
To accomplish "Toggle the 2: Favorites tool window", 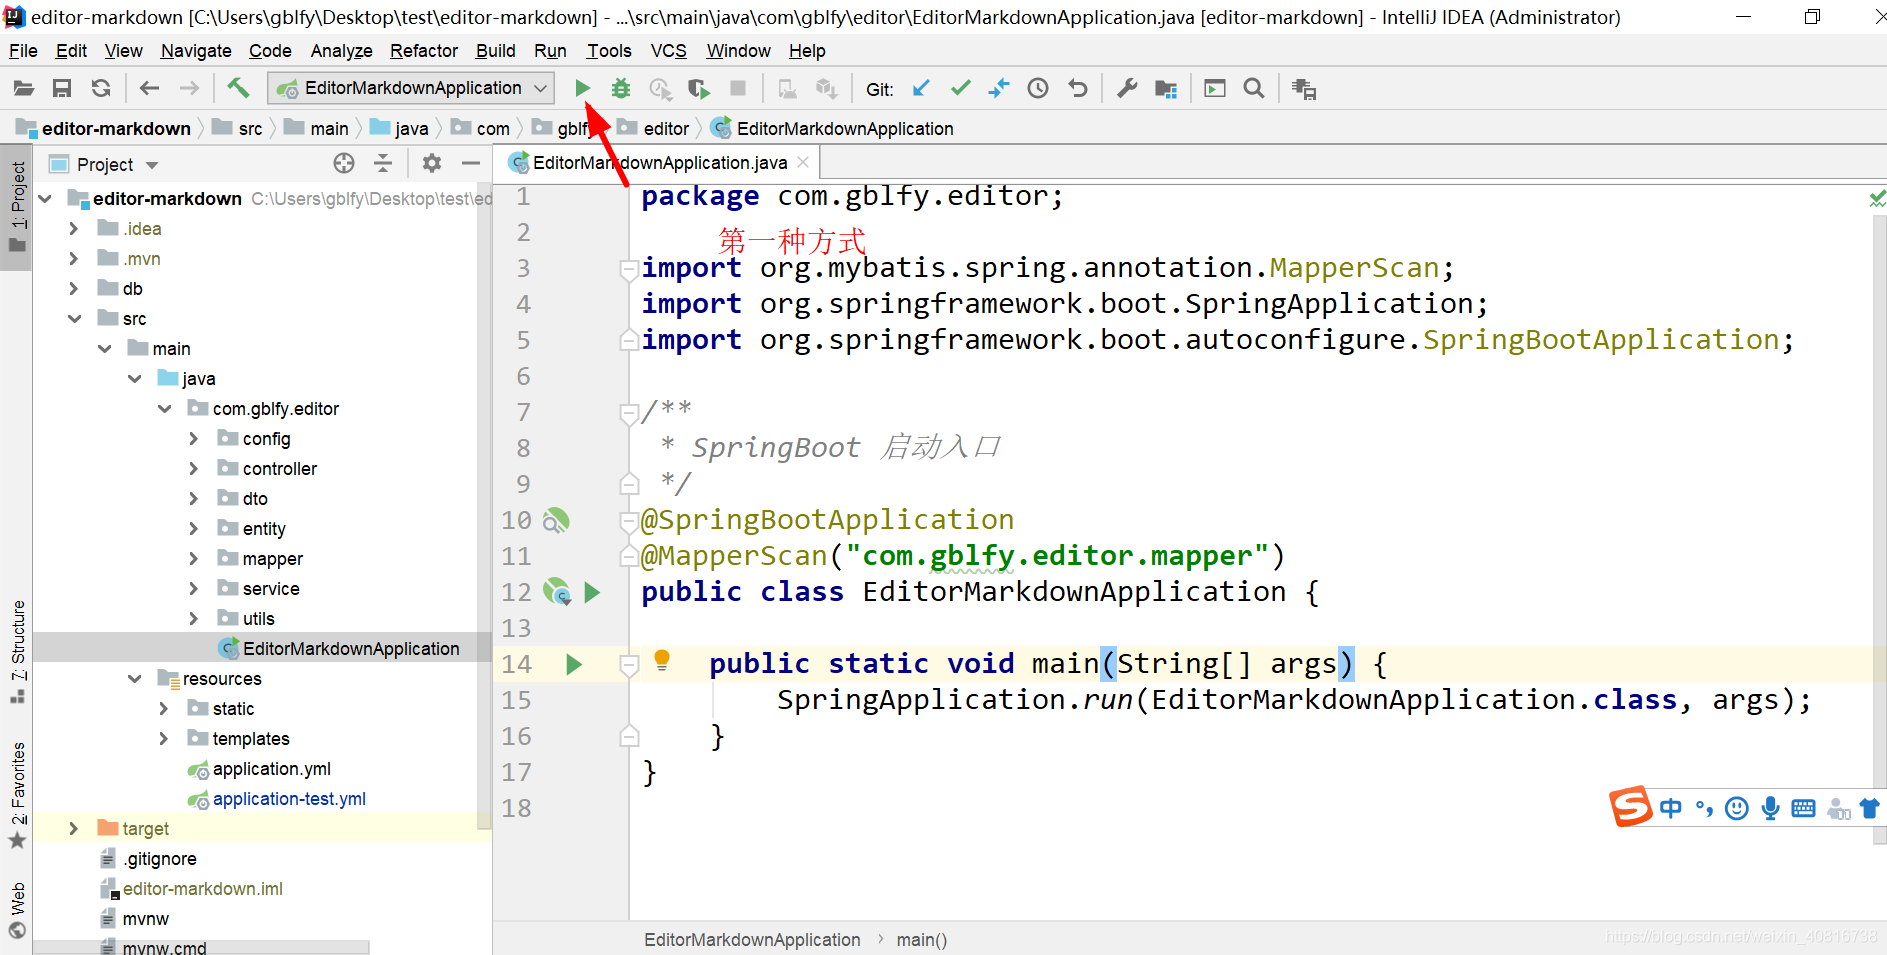I will [x=17, y=795].
